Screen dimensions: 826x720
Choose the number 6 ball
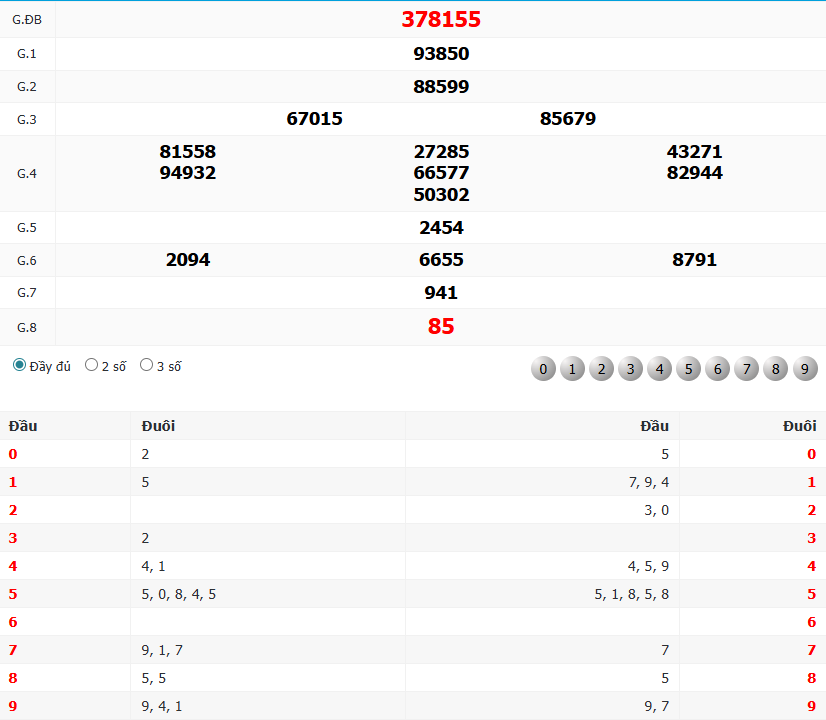coord(717,369)
